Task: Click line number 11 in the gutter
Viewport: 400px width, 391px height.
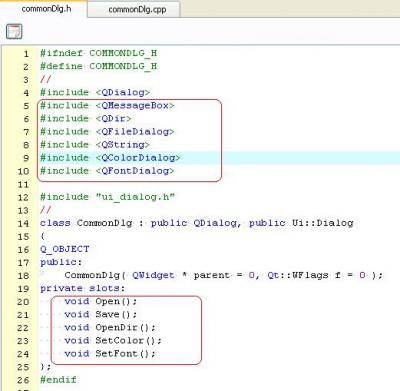Action: point(23,185)
